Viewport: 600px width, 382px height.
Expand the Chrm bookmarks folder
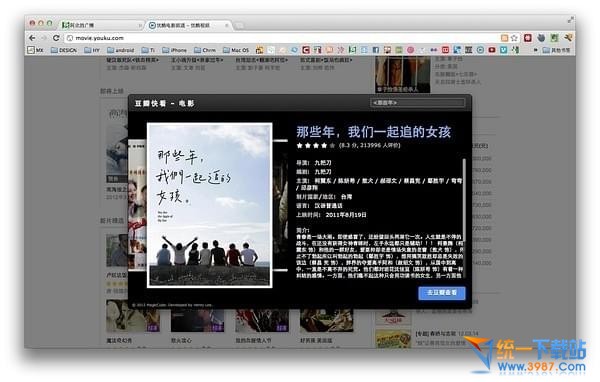[x=205, y=50]
